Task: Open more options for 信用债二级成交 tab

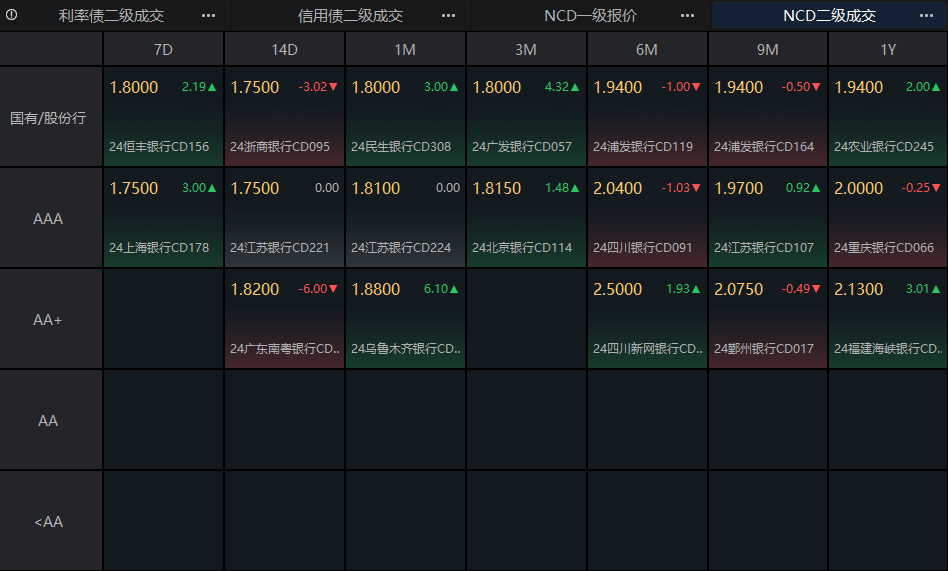Action: pyautogui.click(x=449, y=16)
